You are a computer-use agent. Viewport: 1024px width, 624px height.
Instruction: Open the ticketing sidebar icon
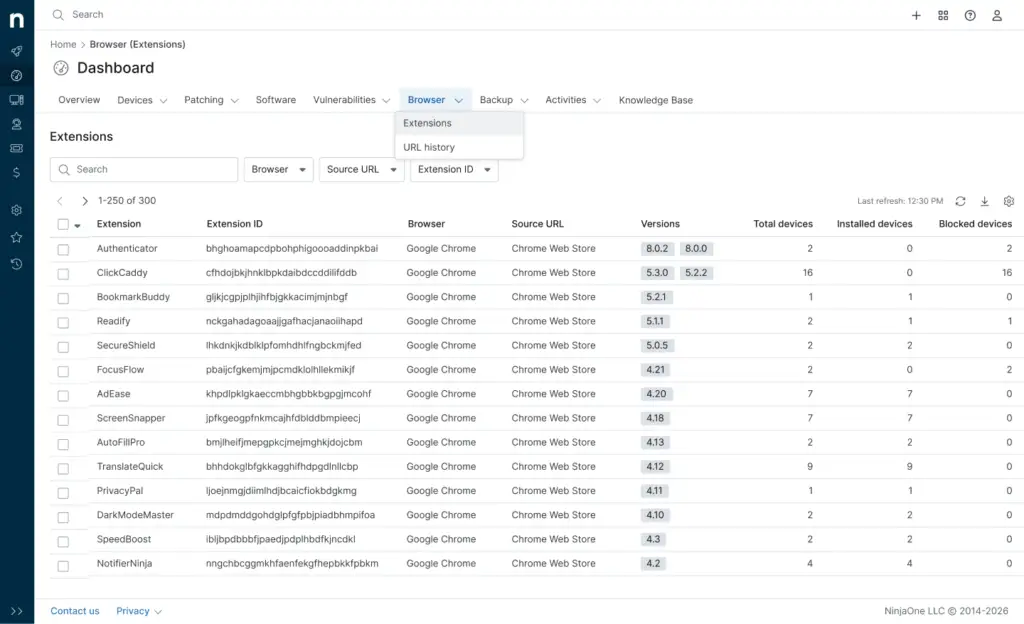tap(17, 148)
